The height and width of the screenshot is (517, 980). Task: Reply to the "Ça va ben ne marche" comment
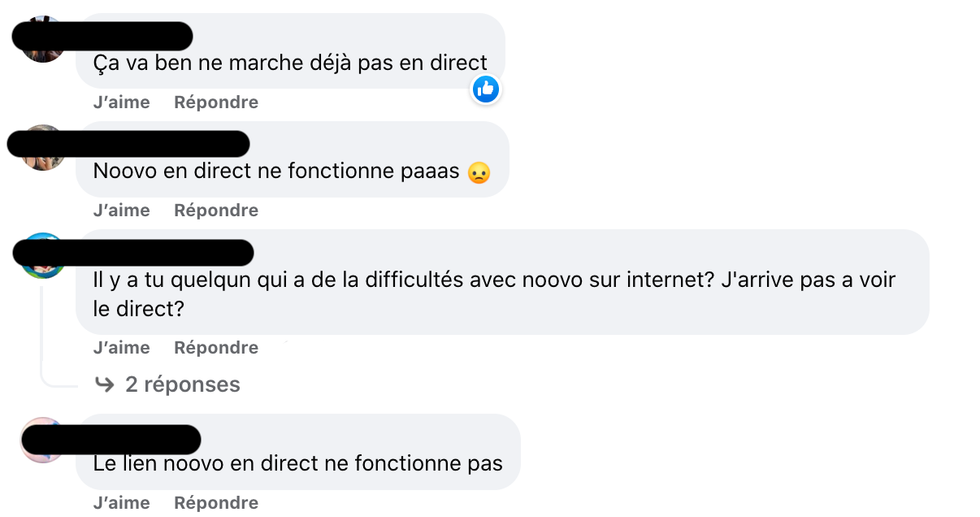coord(216,102)
